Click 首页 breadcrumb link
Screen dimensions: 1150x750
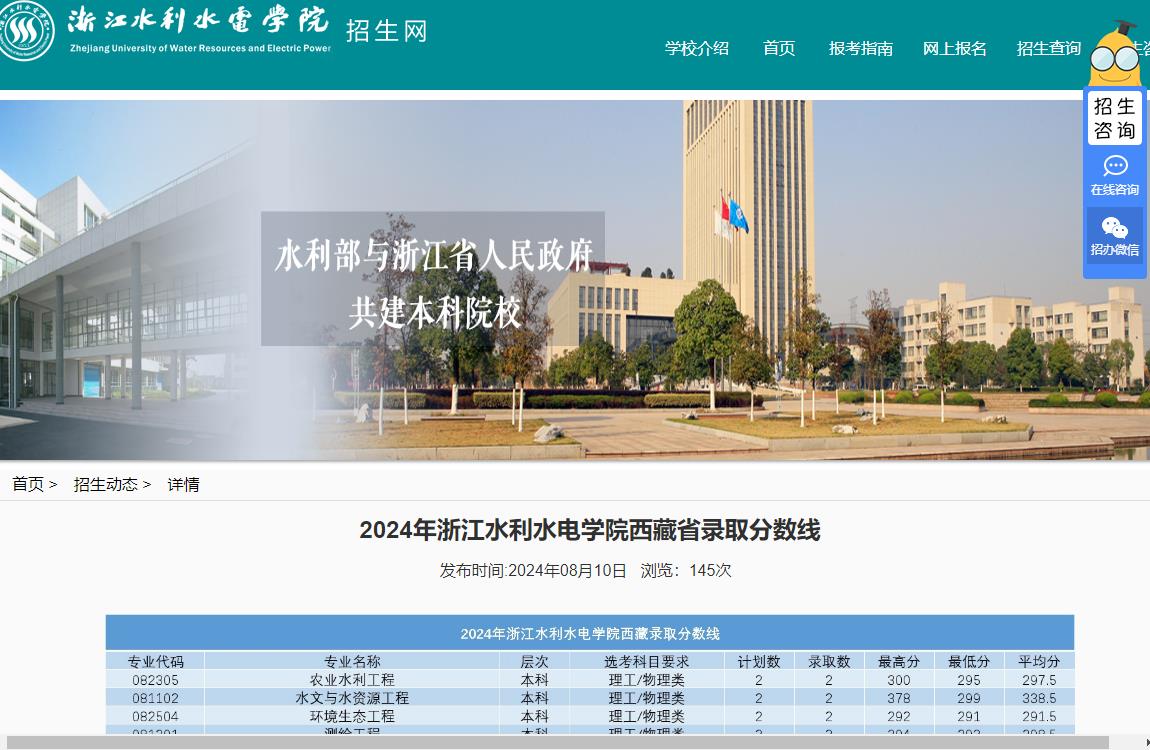pos(28,484)
